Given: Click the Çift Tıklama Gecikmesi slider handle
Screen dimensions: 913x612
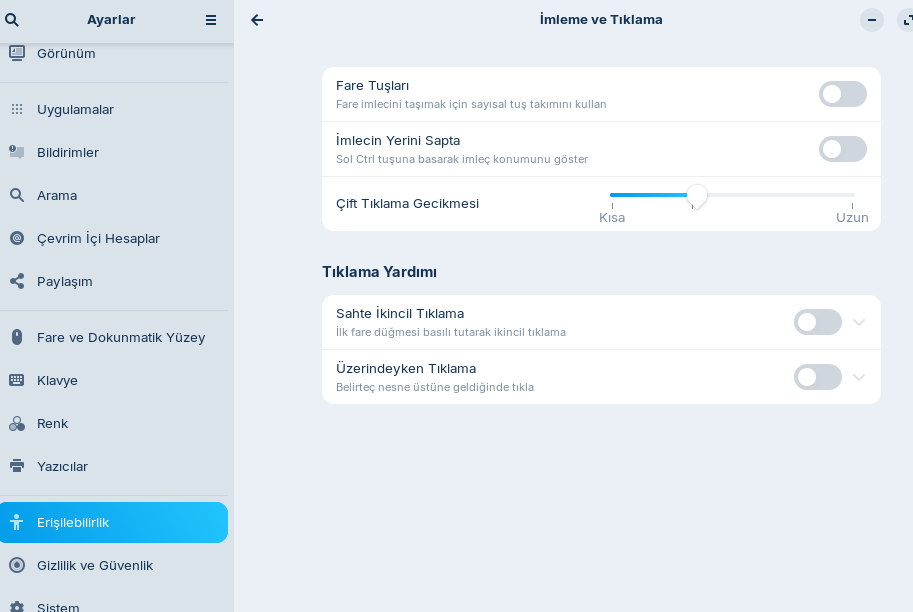Looking at the screenshot, I should coord(697,196).
